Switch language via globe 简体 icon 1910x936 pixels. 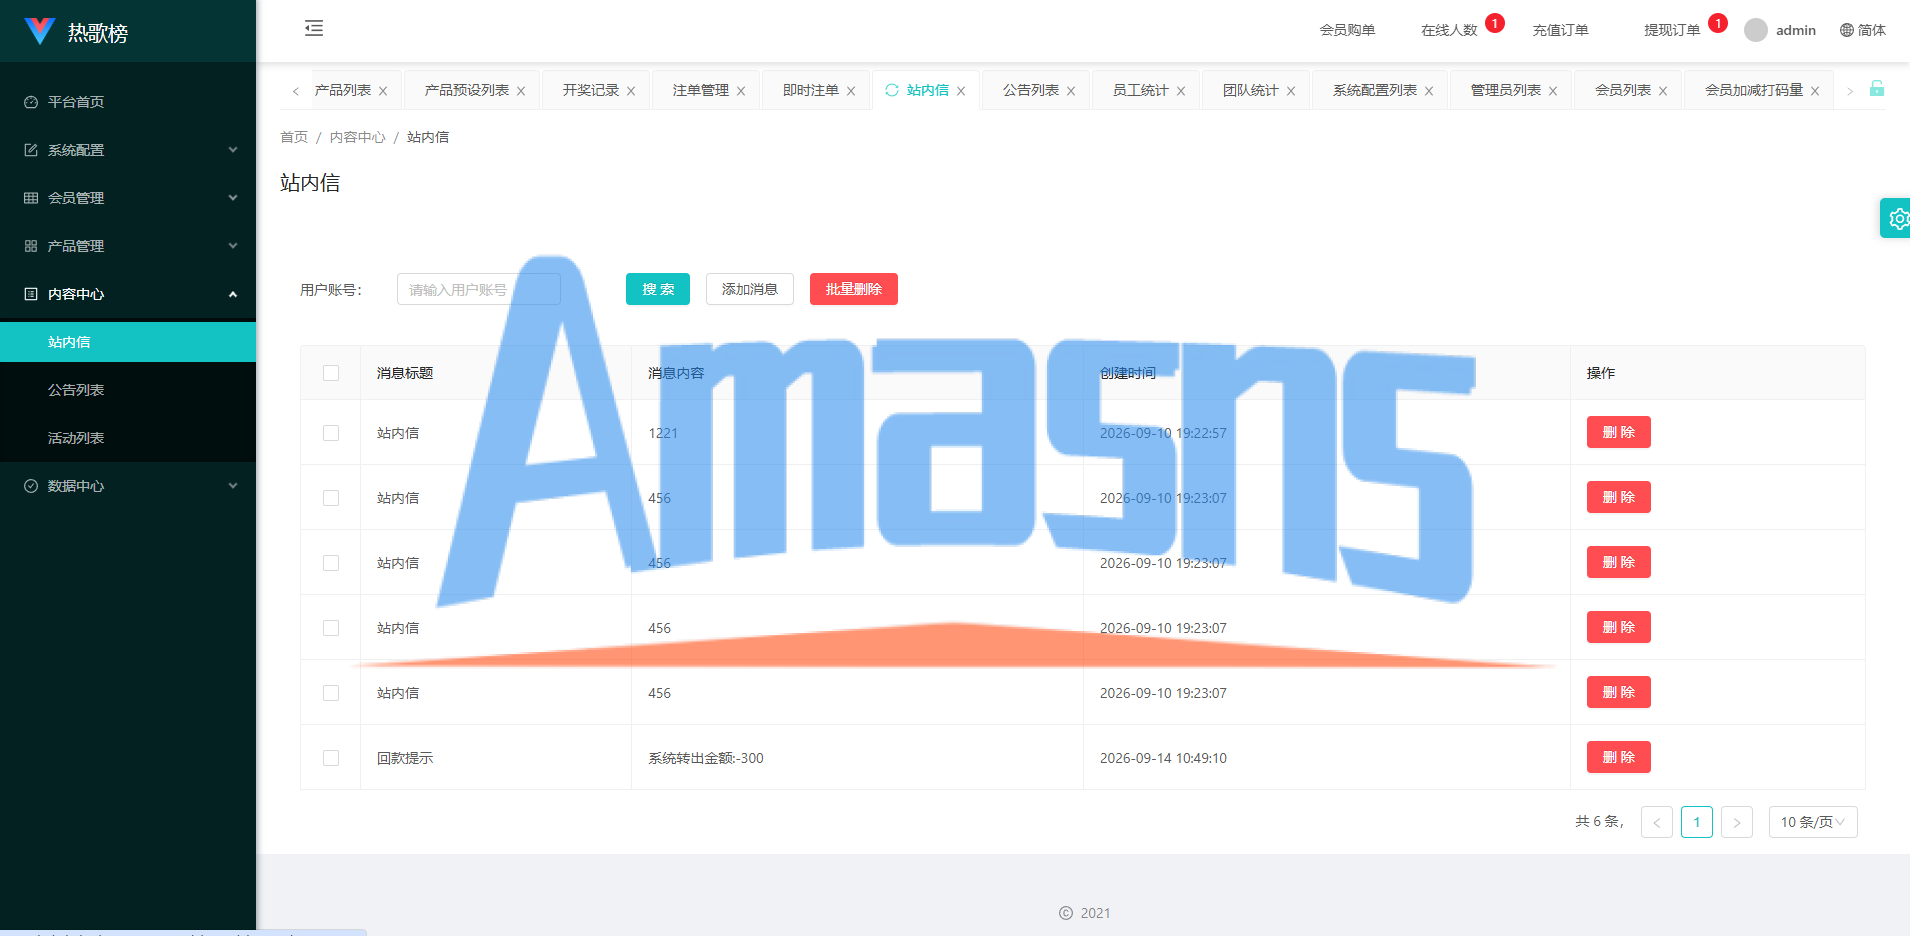pyautogui.click(x=1862, y=30)
